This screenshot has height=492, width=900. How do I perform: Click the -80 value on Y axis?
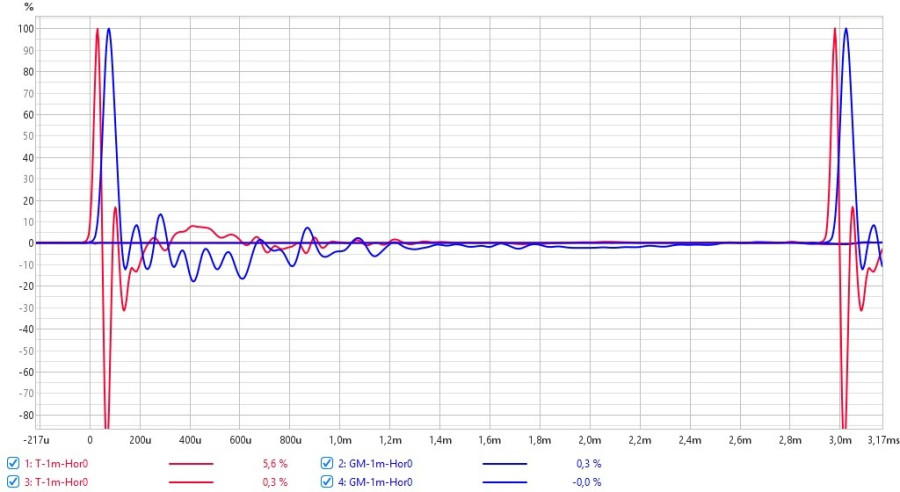[x=25, y=415]
